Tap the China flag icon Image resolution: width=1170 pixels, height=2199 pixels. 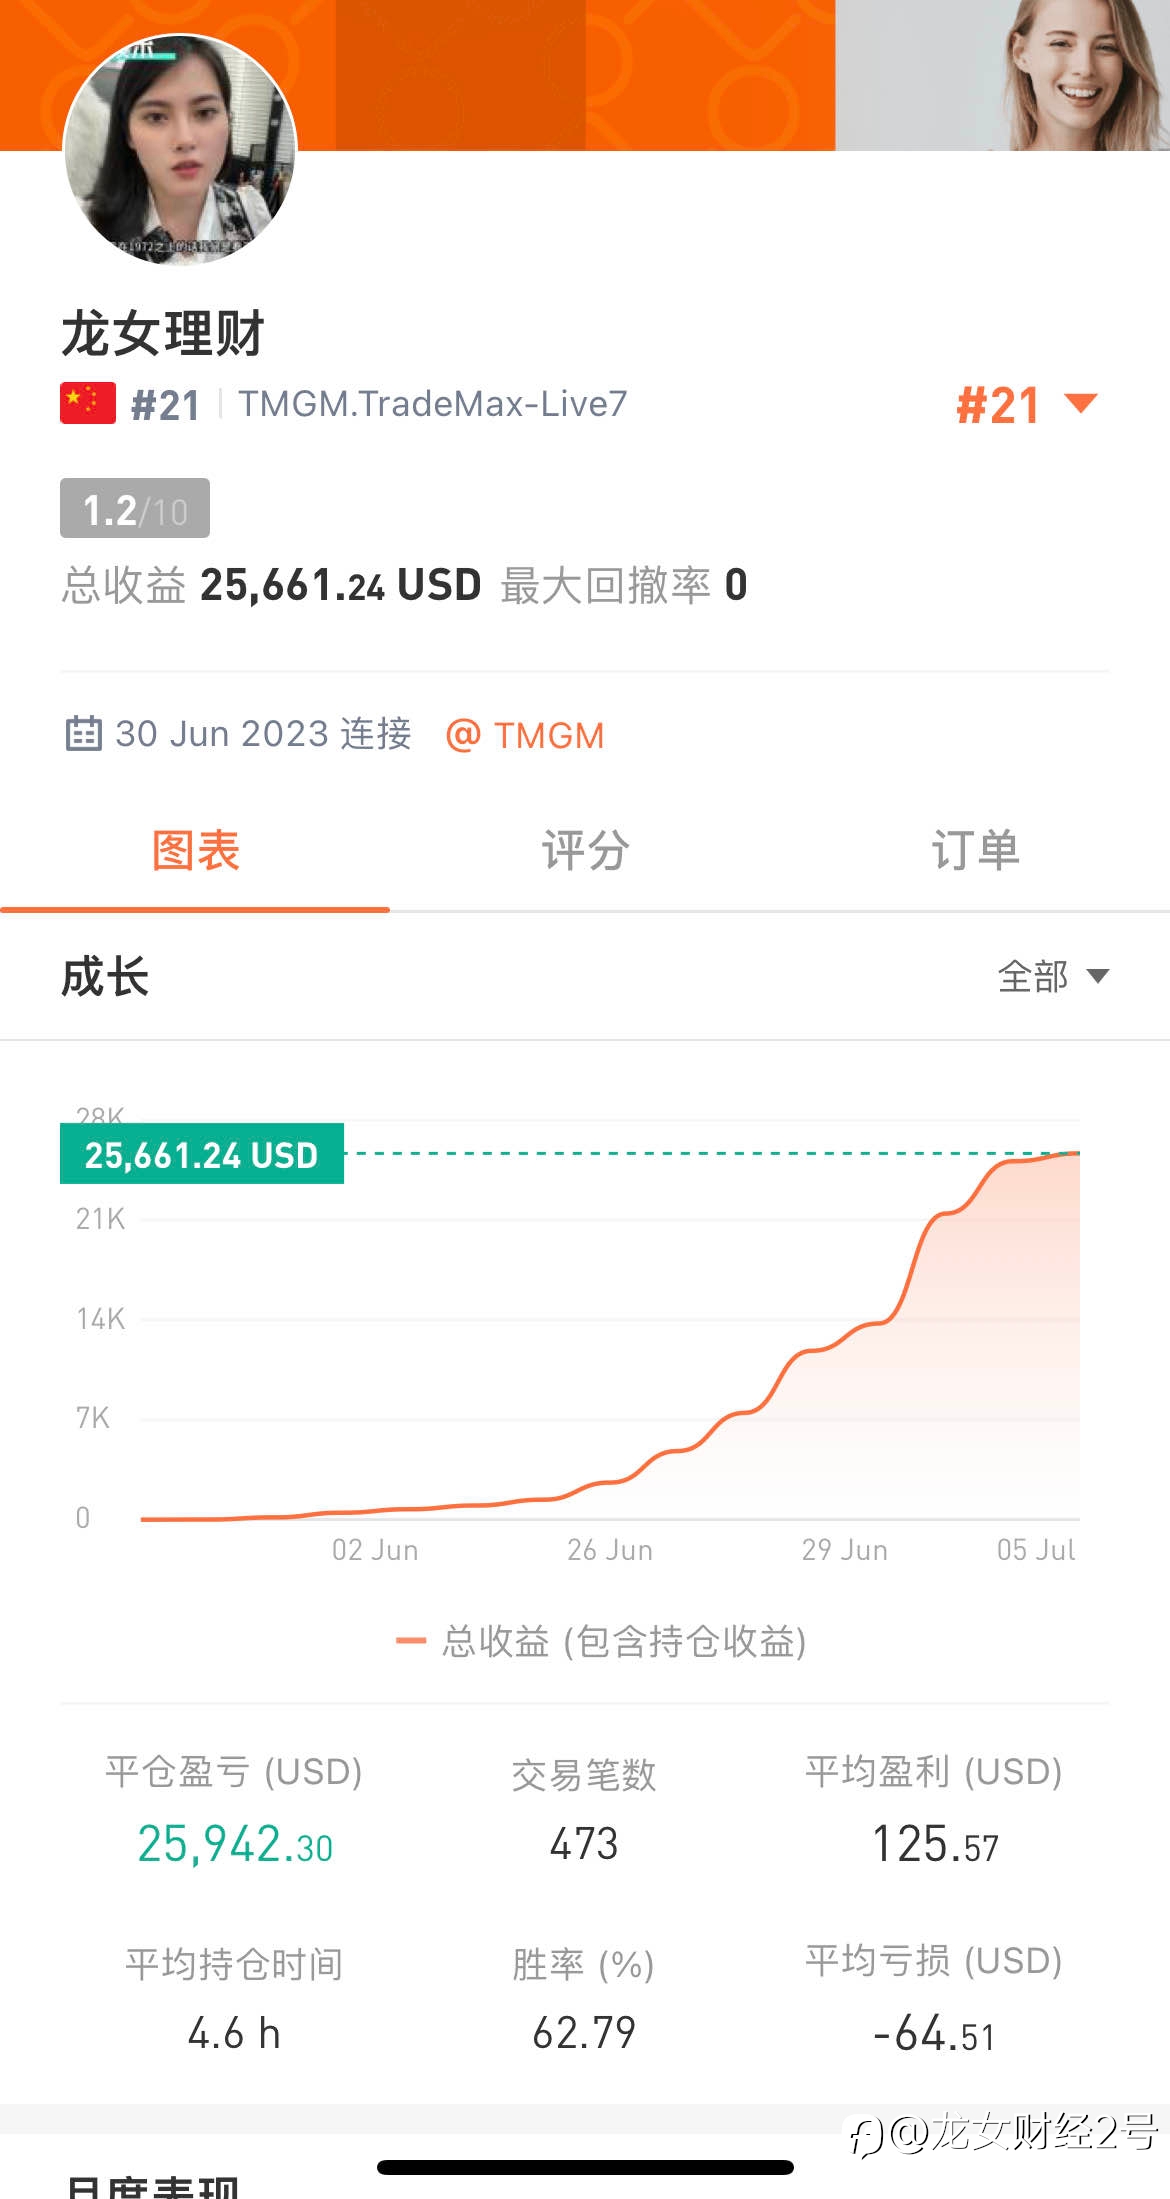(88, 403)
